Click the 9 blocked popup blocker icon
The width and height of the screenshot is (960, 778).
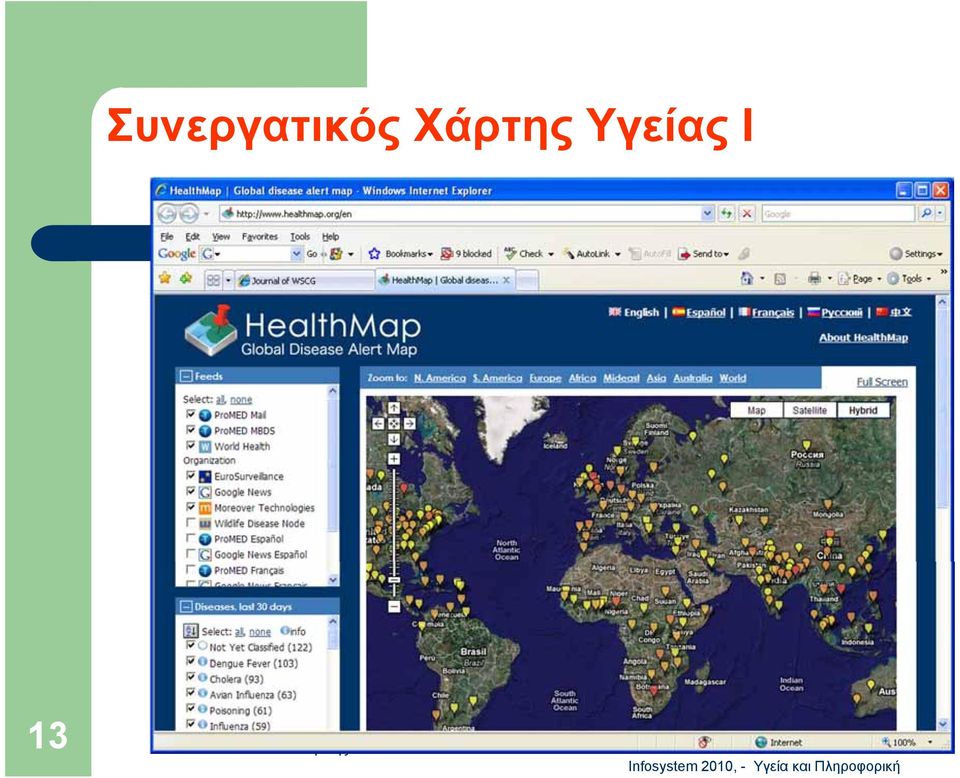pyautogui.click(x=447, y=253)
